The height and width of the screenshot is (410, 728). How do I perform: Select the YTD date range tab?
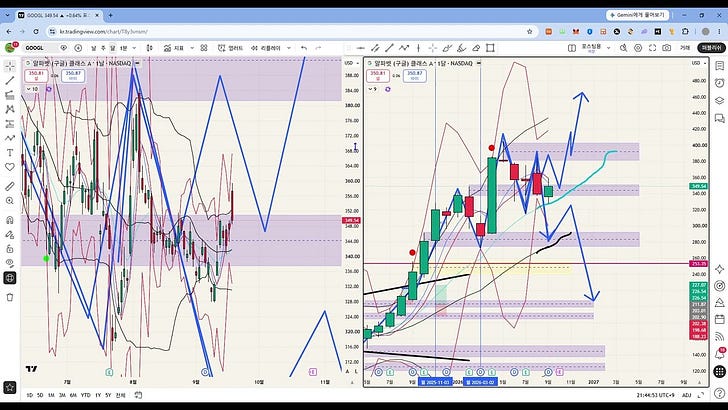pyautogui.click(x=85, y=395)
